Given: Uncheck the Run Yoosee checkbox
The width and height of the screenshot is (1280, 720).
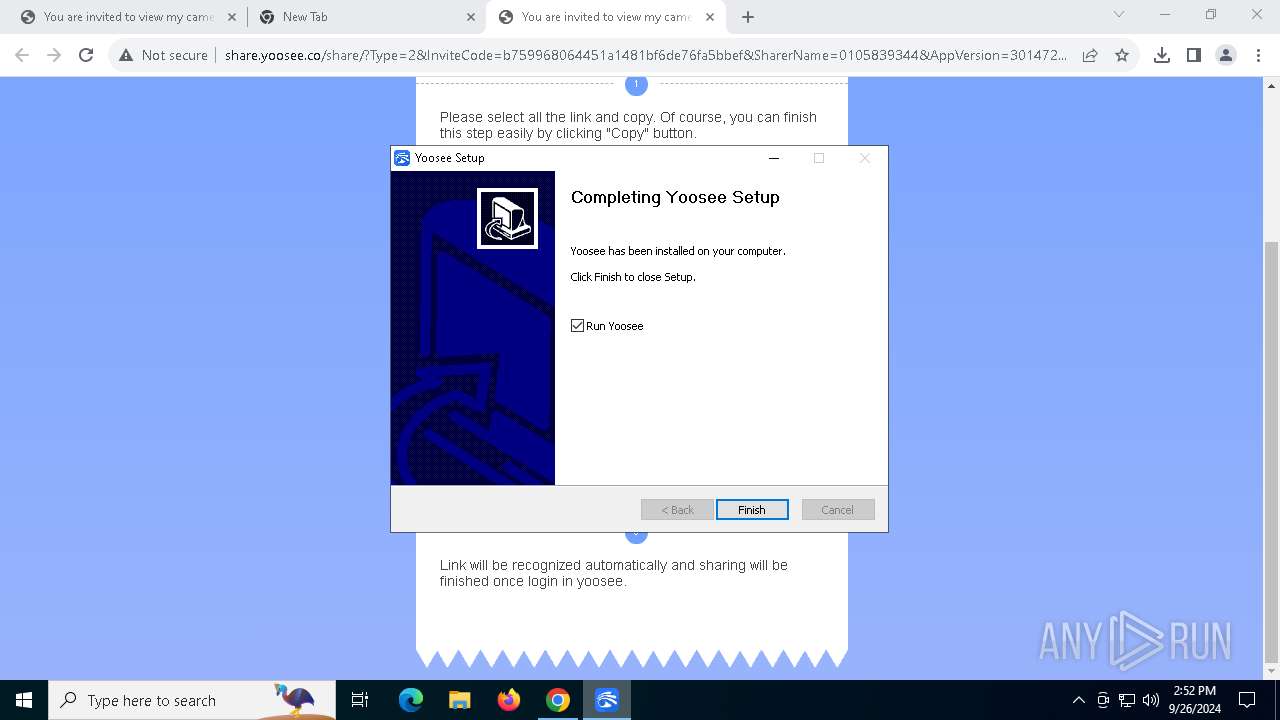Looking at the screenshot, I should (x=577, y=326).
